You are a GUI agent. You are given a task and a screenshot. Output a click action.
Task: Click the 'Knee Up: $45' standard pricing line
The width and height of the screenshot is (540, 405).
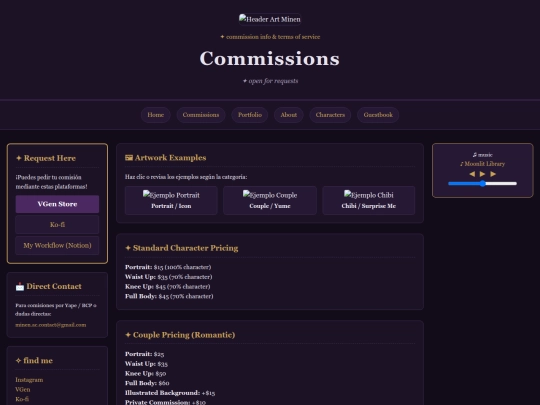click(x=167, y=286)
